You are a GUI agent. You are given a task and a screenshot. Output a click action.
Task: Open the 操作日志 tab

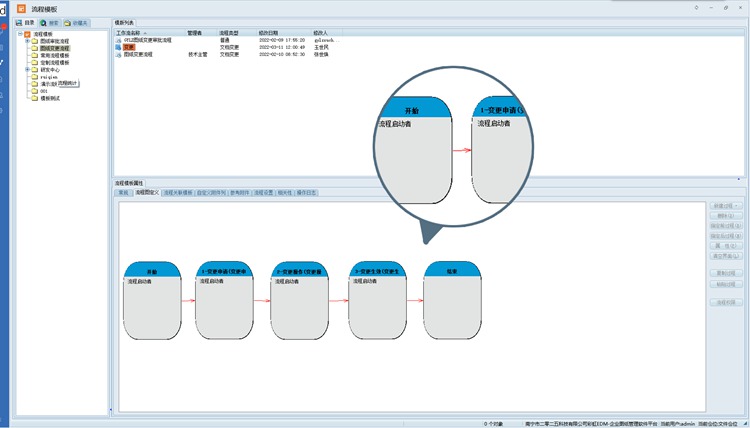307,192
